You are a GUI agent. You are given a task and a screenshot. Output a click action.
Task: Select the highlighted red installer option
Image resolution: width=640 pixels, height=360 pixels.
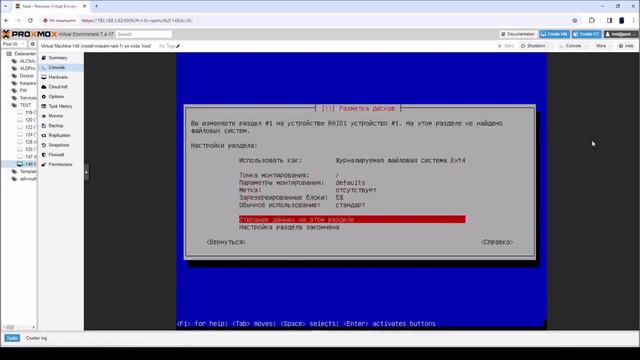point(352,220)
